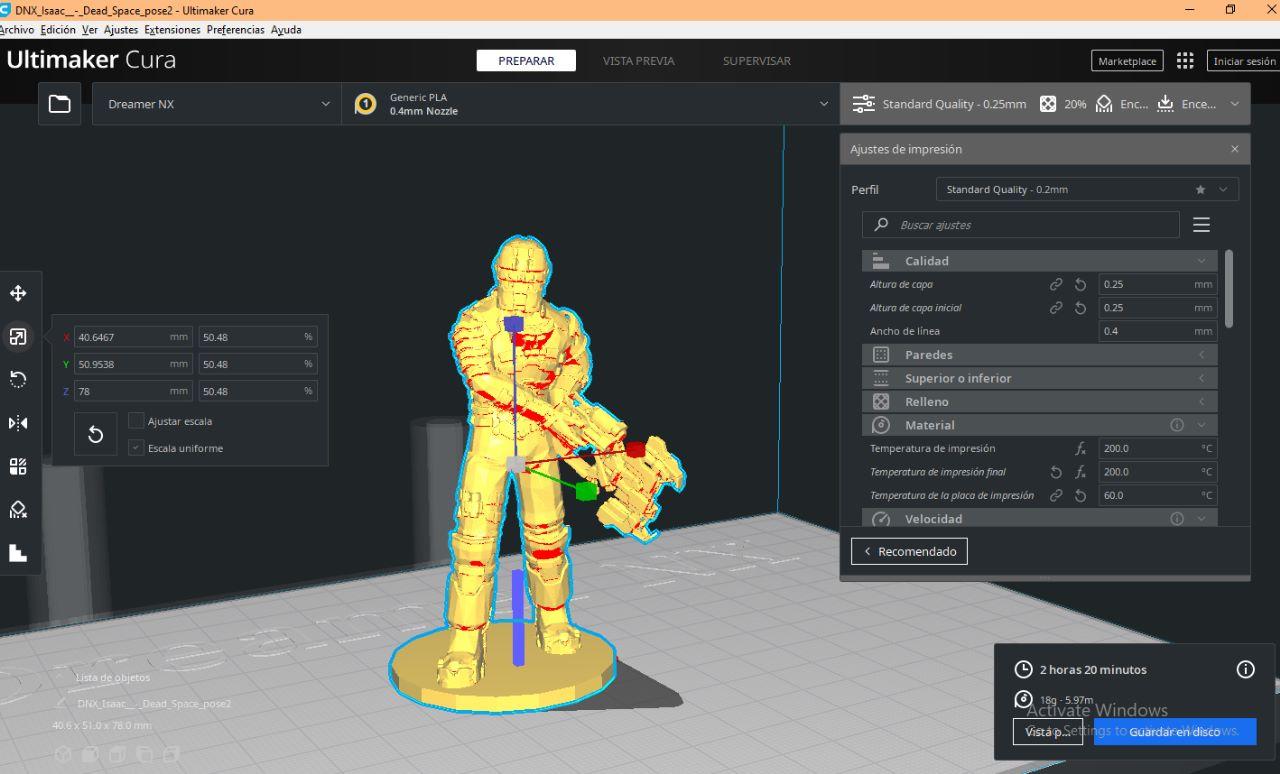Open the Ayuda menu
Image resolution: width=1280 pixels, height=774 pixels.
tap(286, 30)
